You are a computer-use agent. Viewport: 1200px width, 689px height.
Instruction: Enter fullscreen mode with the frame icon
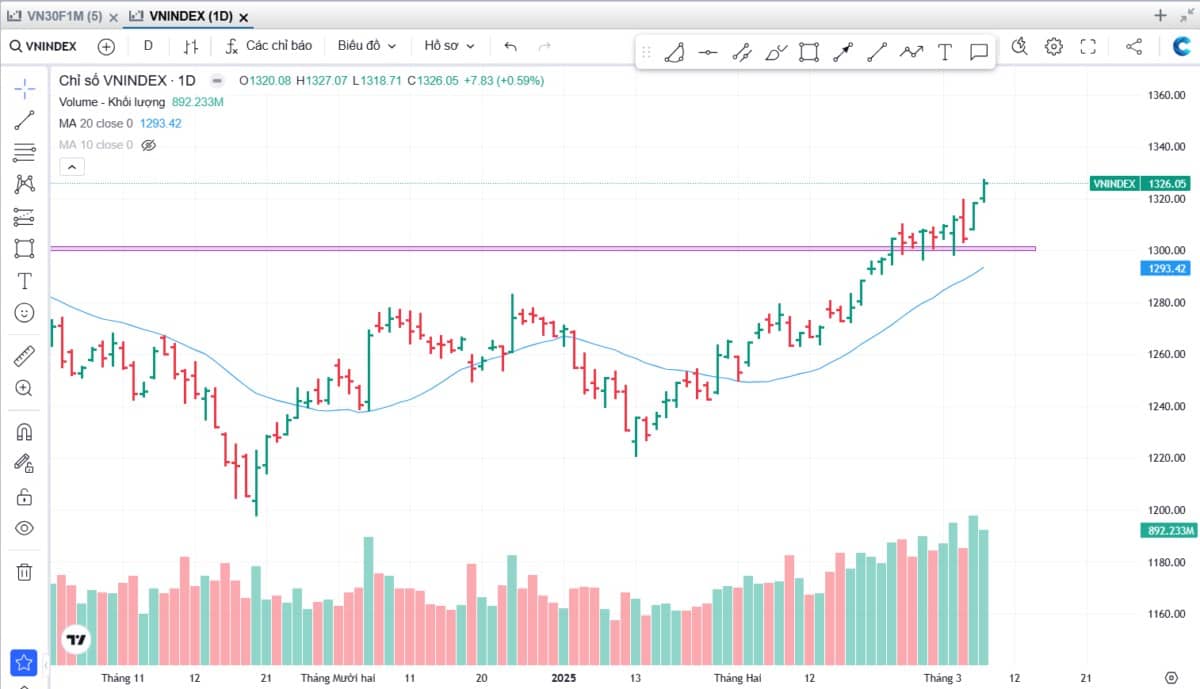[x=1088, y=46]
